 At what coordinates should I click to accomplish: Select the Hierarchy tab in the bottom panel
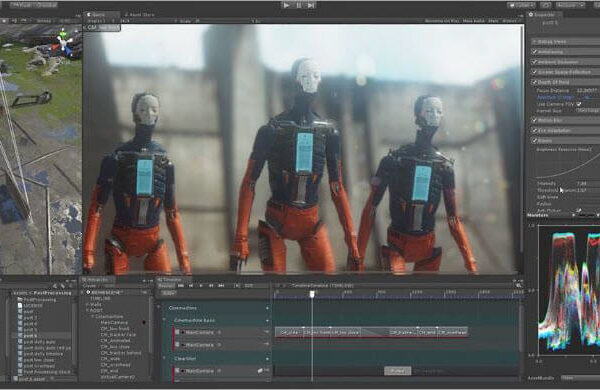coord(97,279)
